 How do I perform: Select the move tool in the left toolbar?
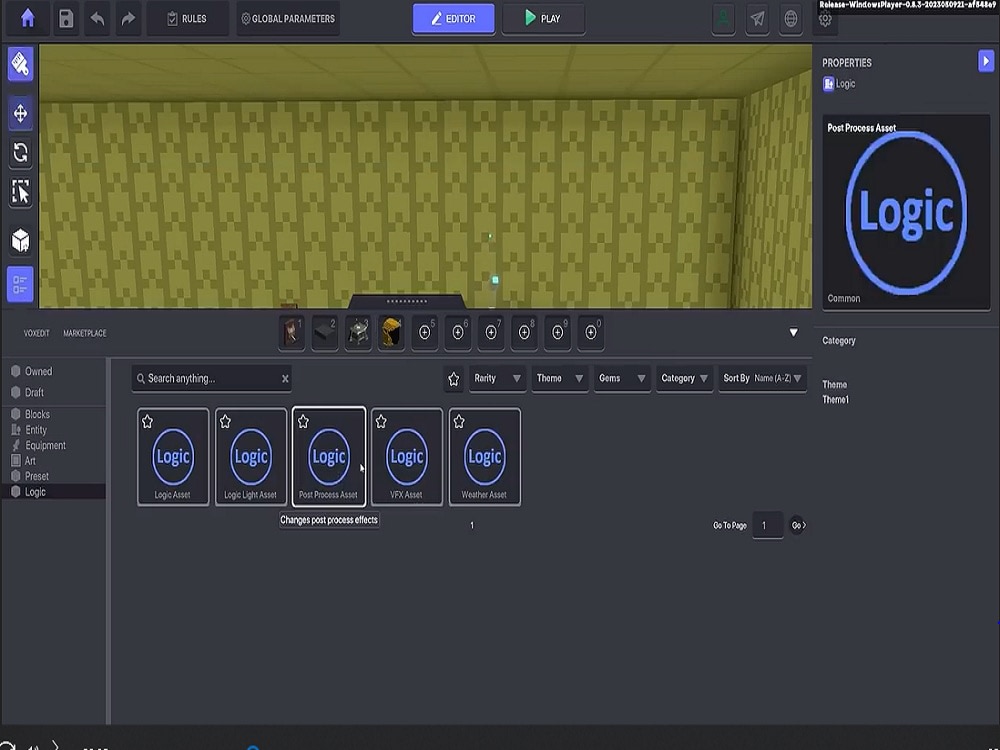[20, 113]
